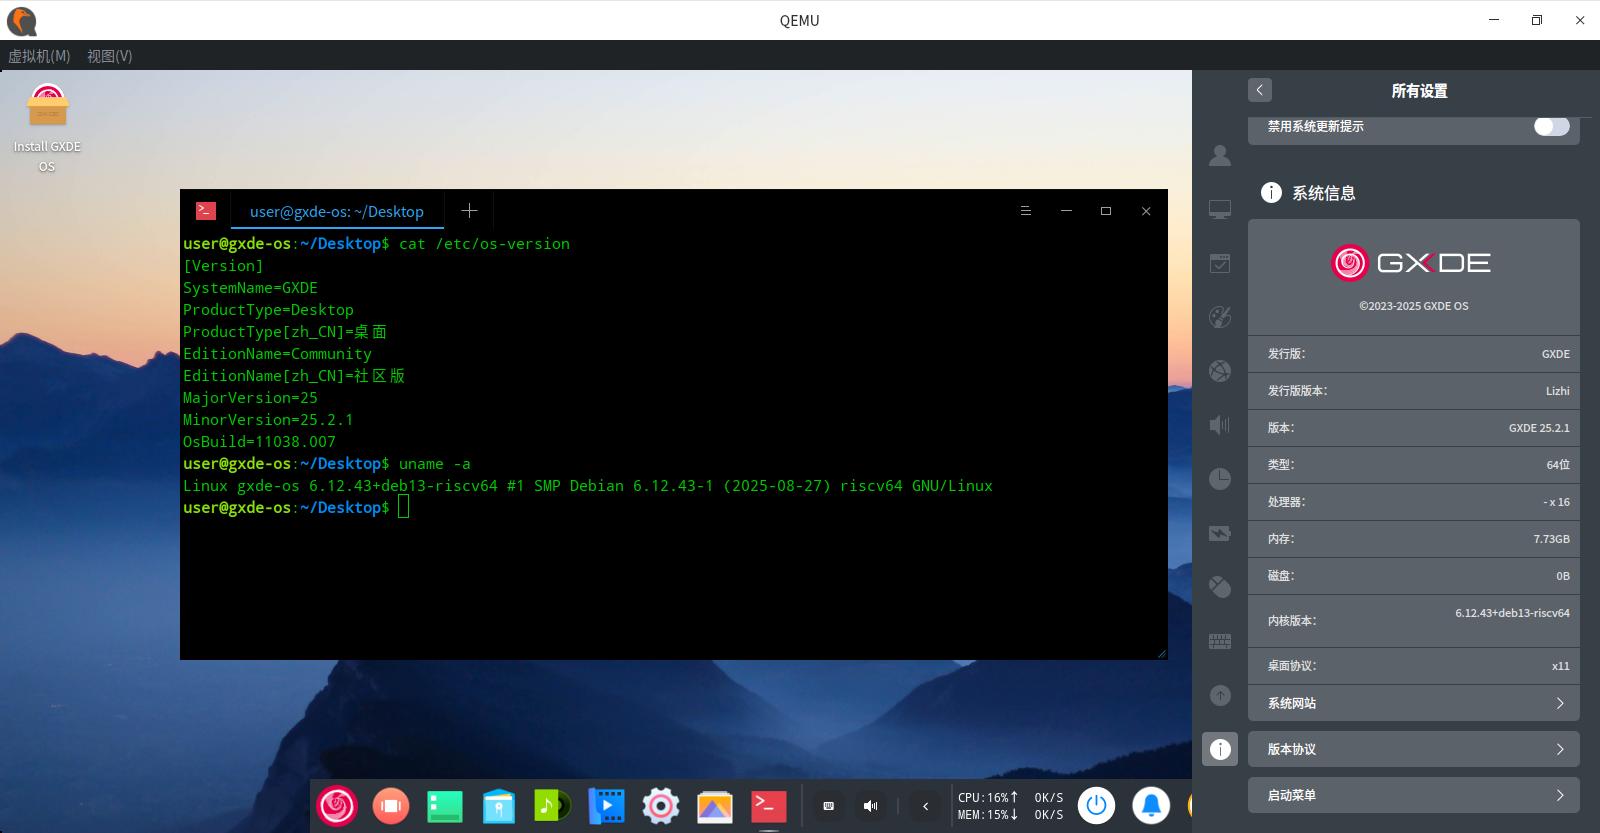The width and height of the screenshot is (1600, 833).
Task: Open the power button in the dock
Action: [x=1097, y=805]
